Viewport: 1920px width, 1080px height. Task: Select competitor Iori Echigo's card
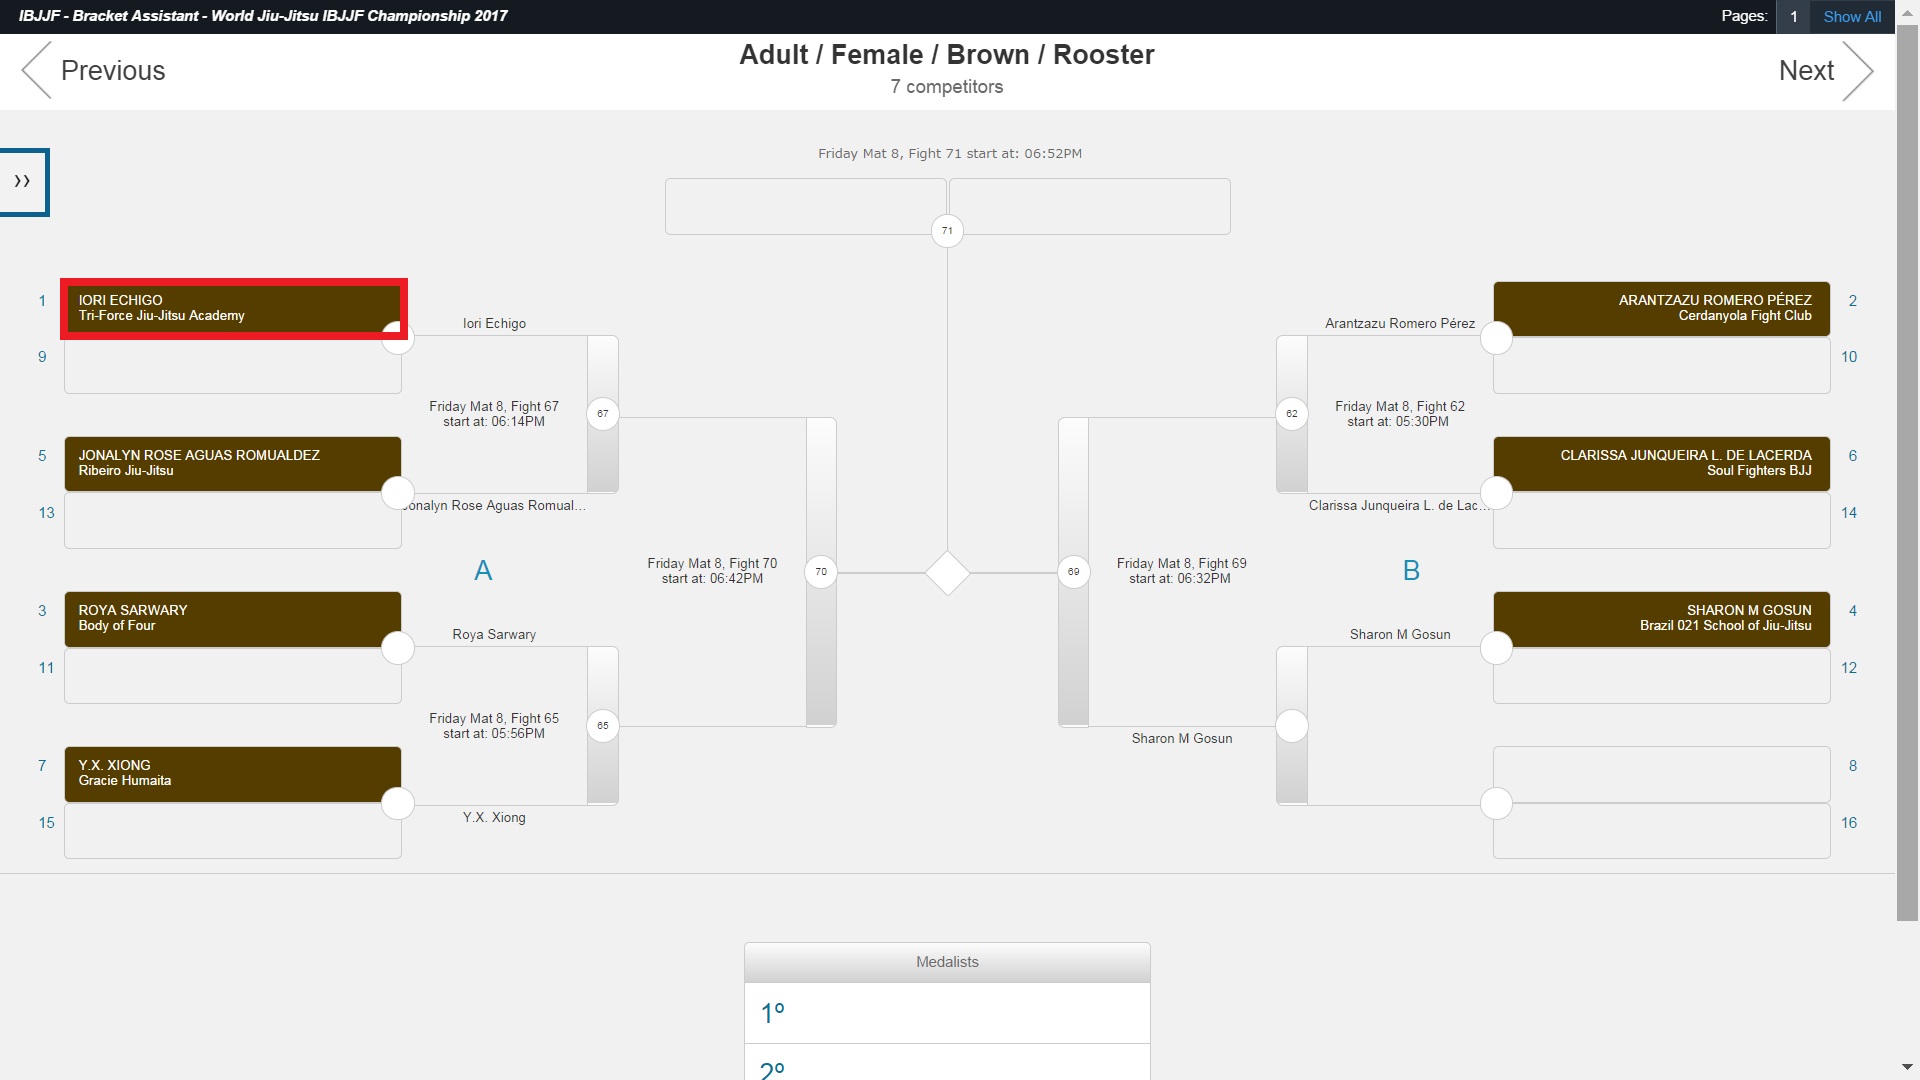[x=232, y=308]
